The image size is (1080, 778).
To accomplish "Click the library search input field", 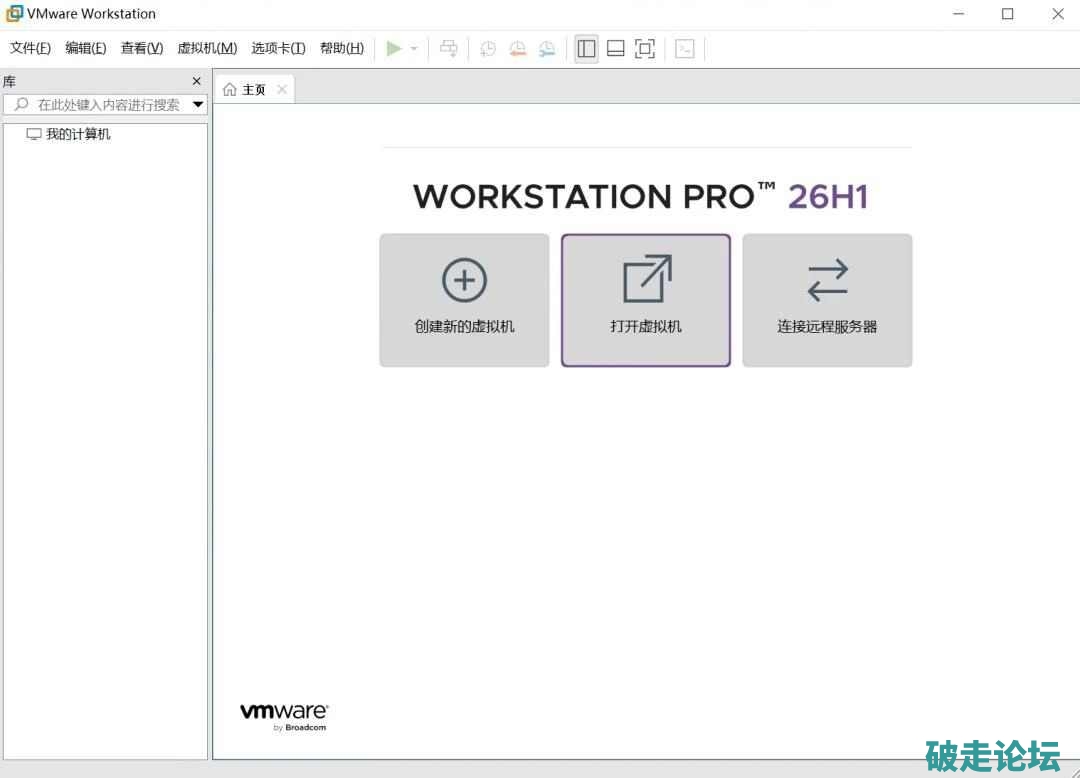I will [x=105, y=105].
